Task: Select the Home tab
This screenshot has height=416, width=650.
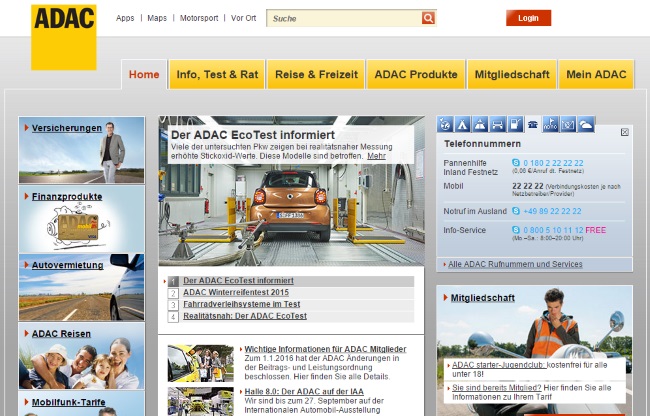Action: click(144, 74)
